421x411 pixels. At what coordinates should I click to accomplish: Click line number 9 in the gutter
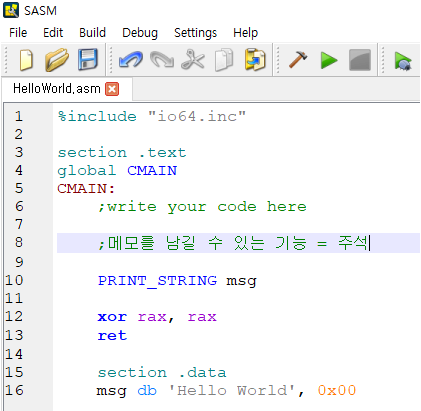coord(19,262)
